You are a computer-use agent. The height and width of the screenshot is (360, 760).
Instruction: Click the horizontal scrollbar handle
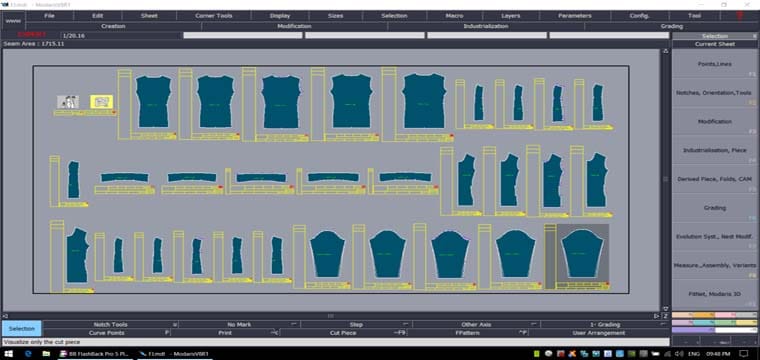(x=331, y=315)
